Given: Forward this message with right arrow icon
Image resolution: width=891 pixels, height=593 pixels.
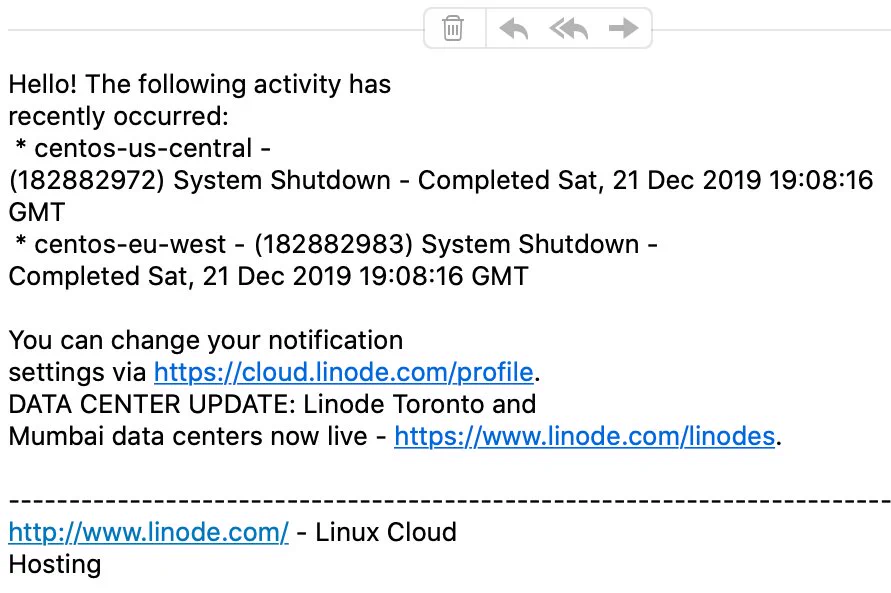Looking at the screenshot, I should 623,28.
